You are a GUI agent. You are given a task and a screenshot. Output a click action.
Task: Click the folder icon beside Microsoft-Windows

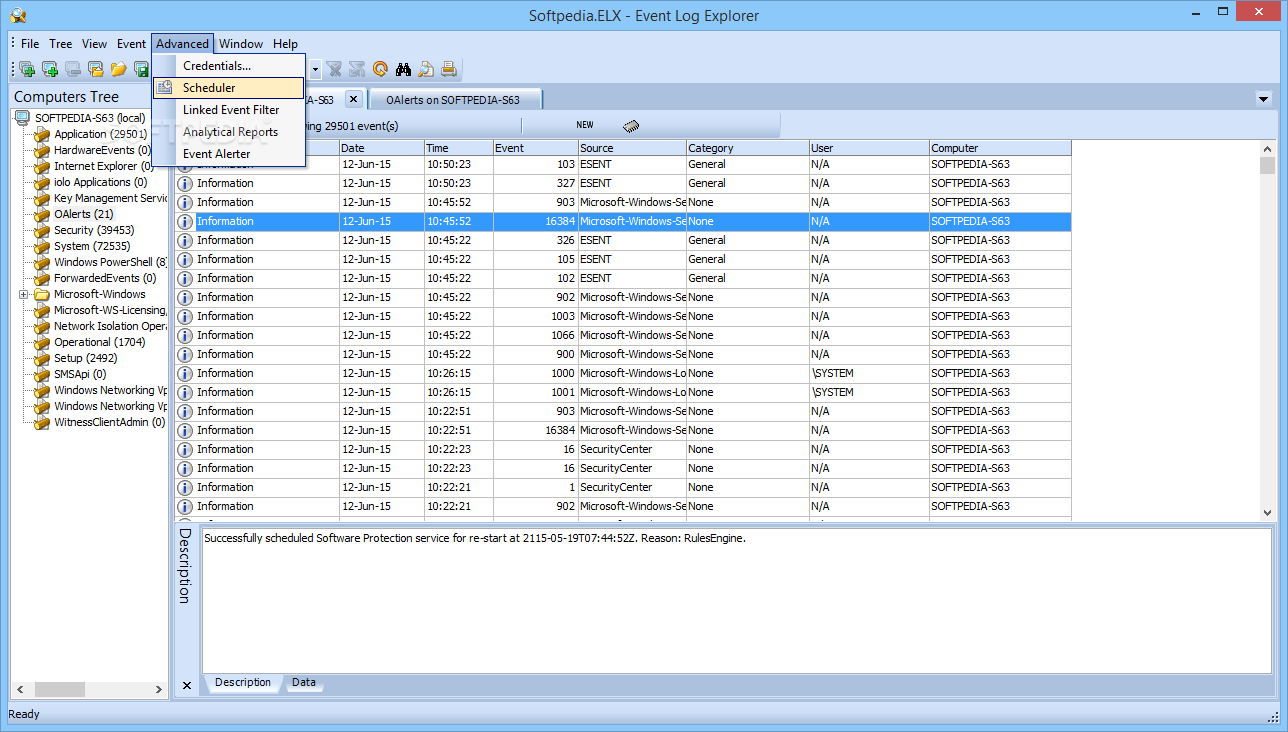coord(41,295)
